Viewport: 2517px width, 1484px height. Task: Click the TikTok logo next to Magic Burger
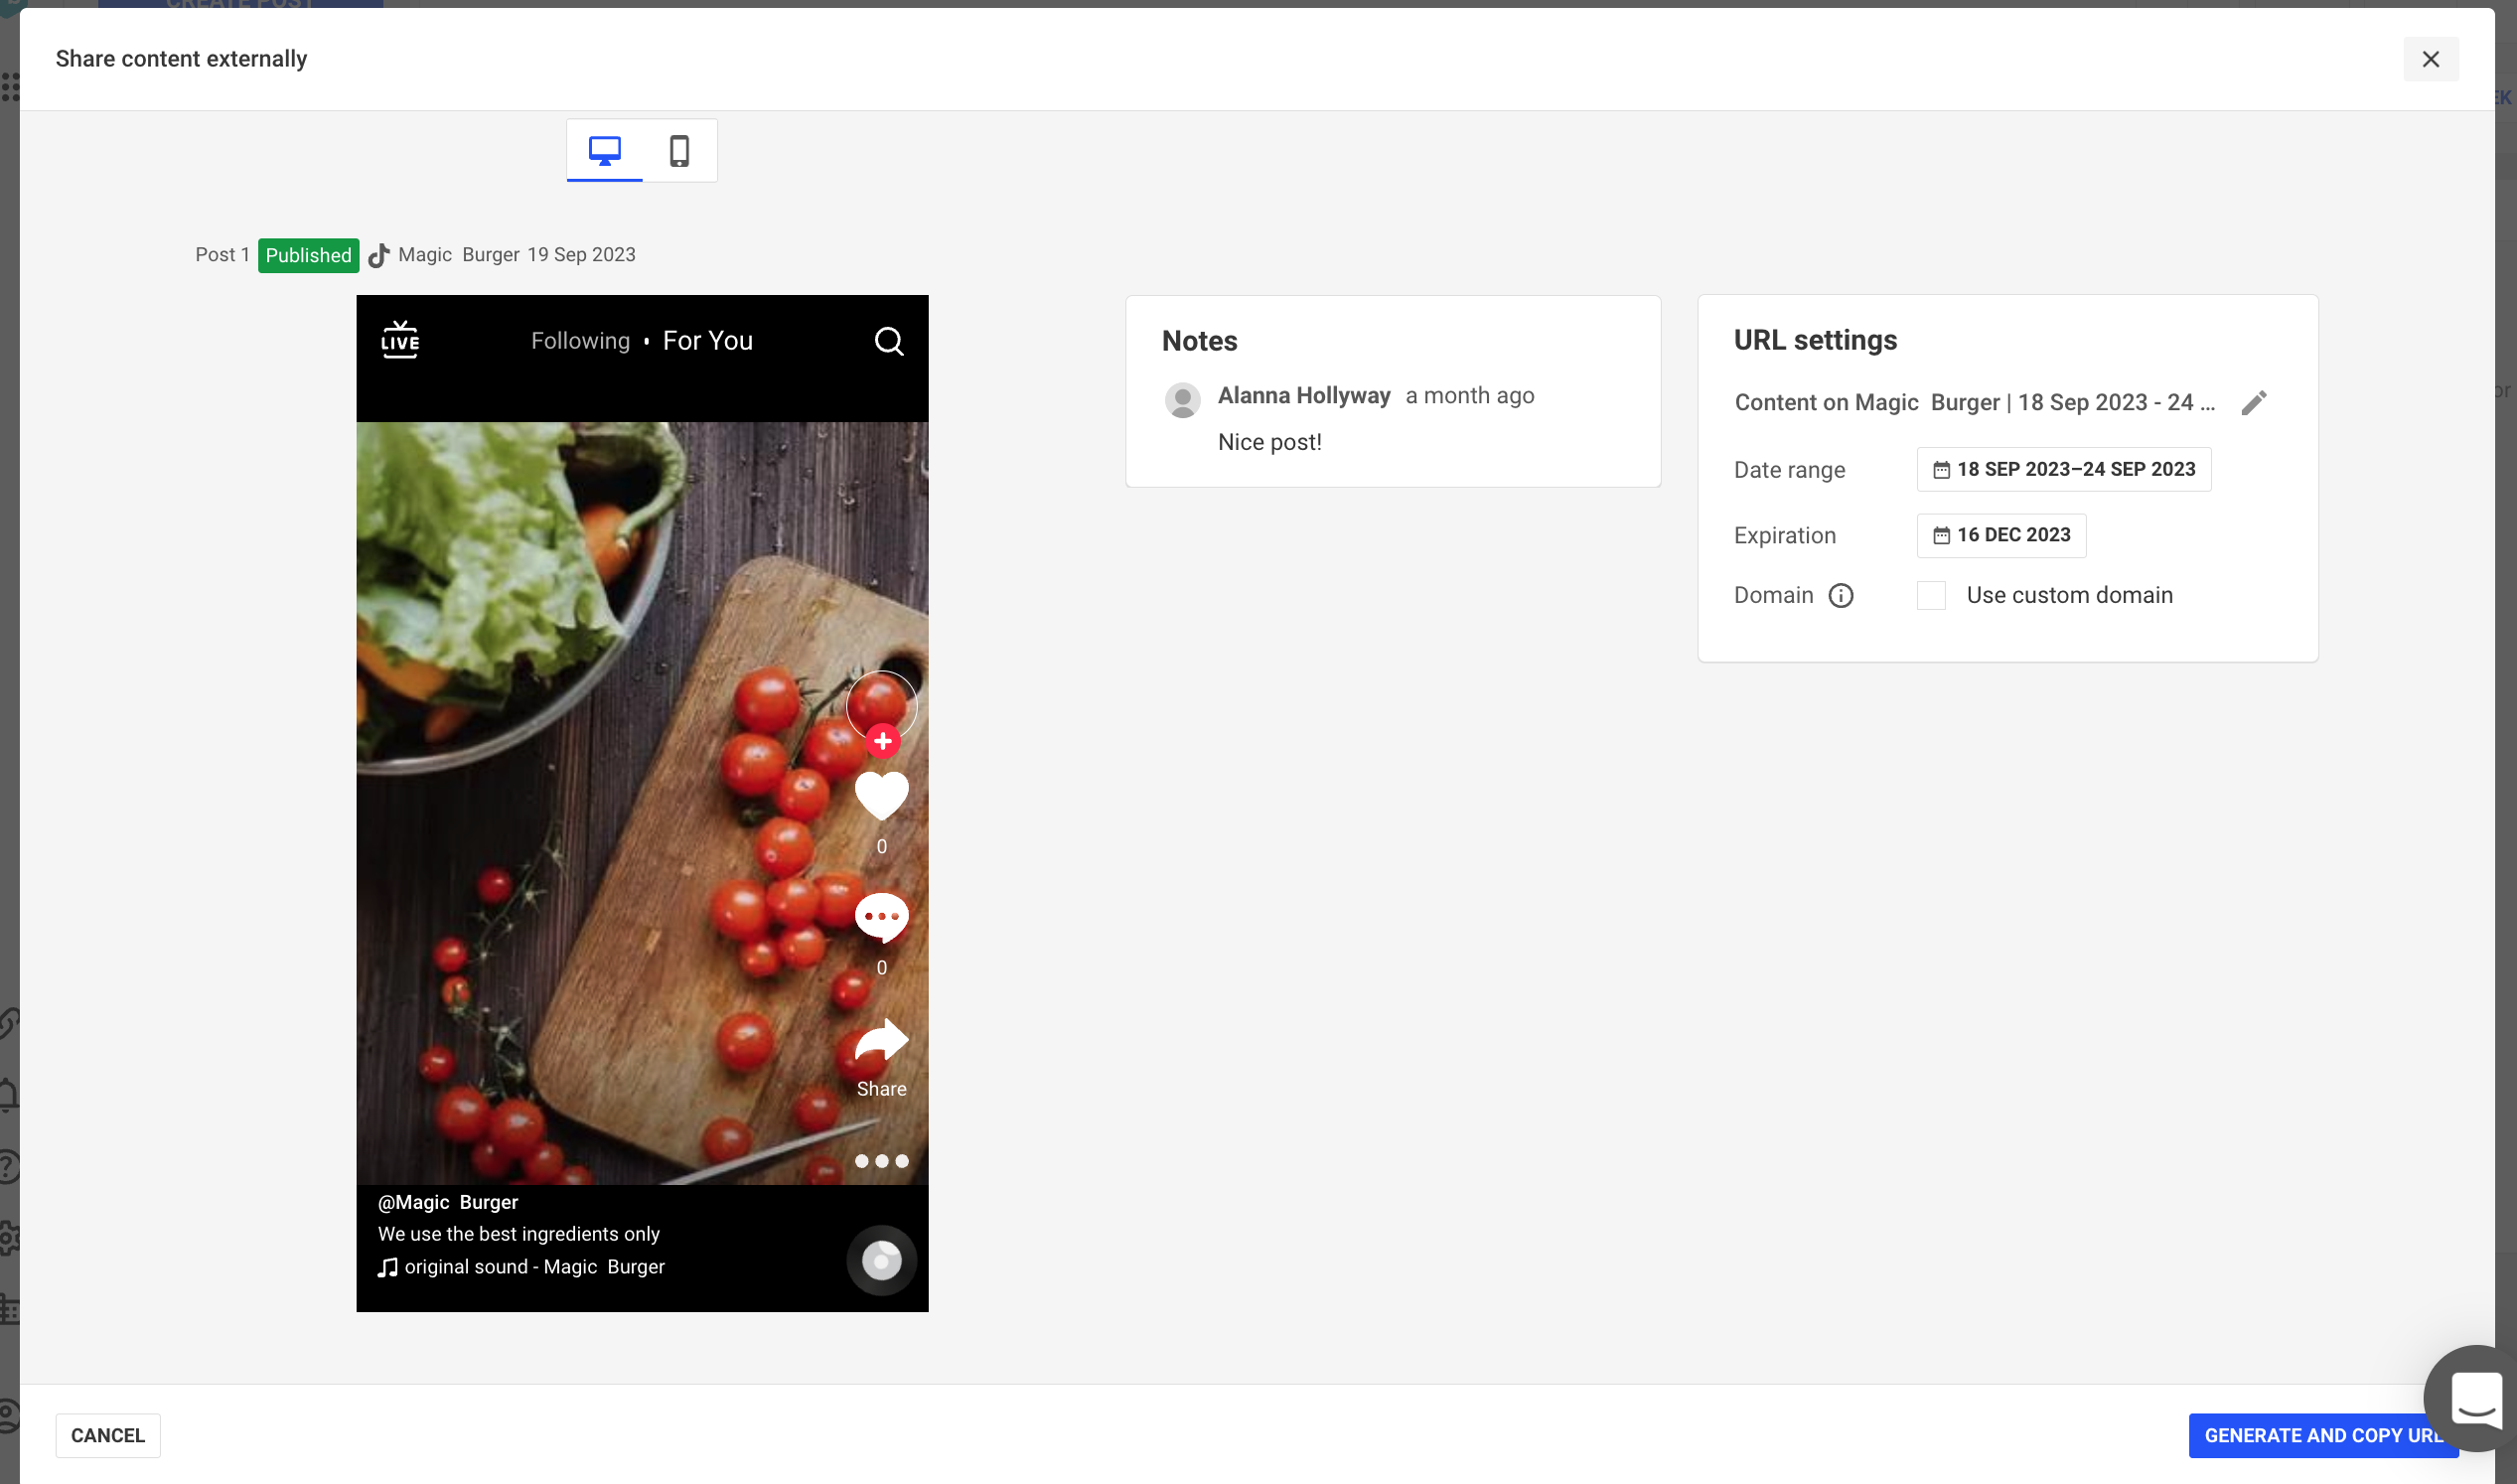(378, 256)
